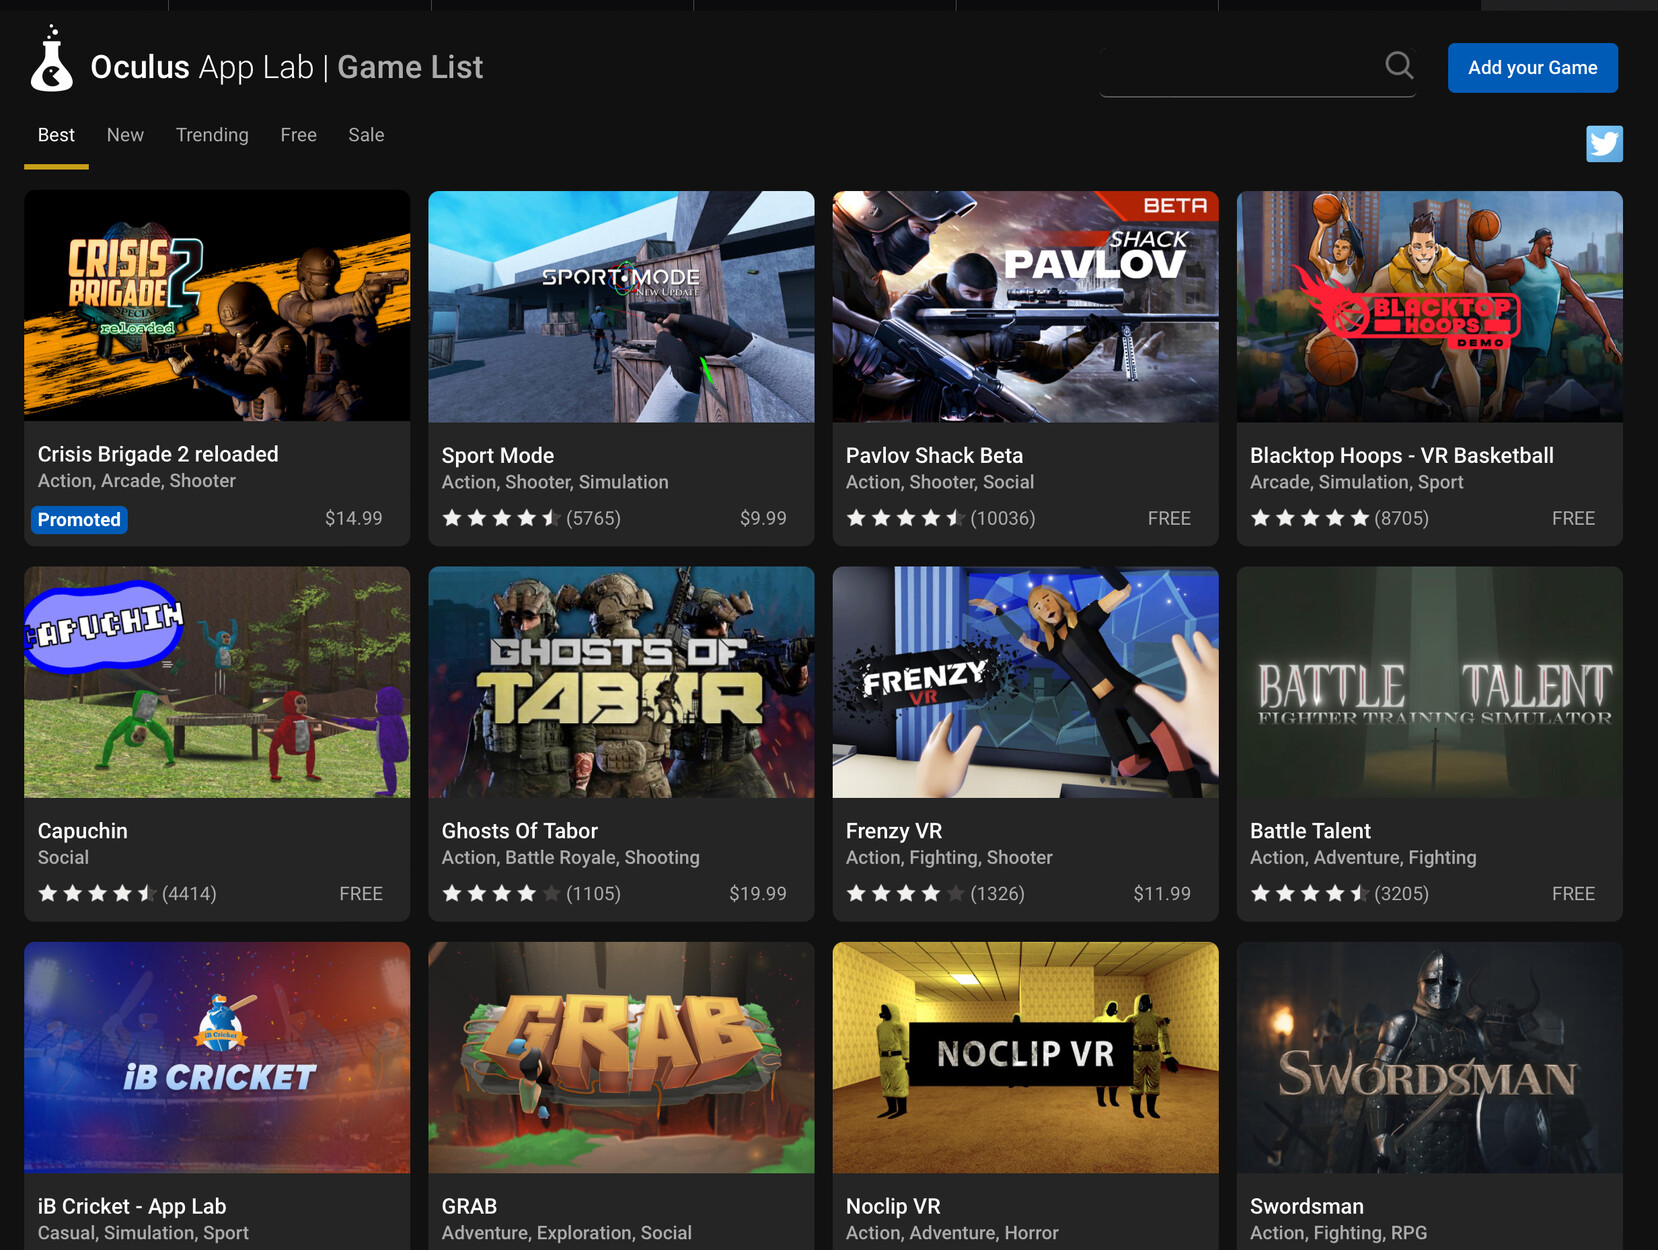
Task: Click the $14.99 price on Crisis Brigade
Action: (353, 518)
